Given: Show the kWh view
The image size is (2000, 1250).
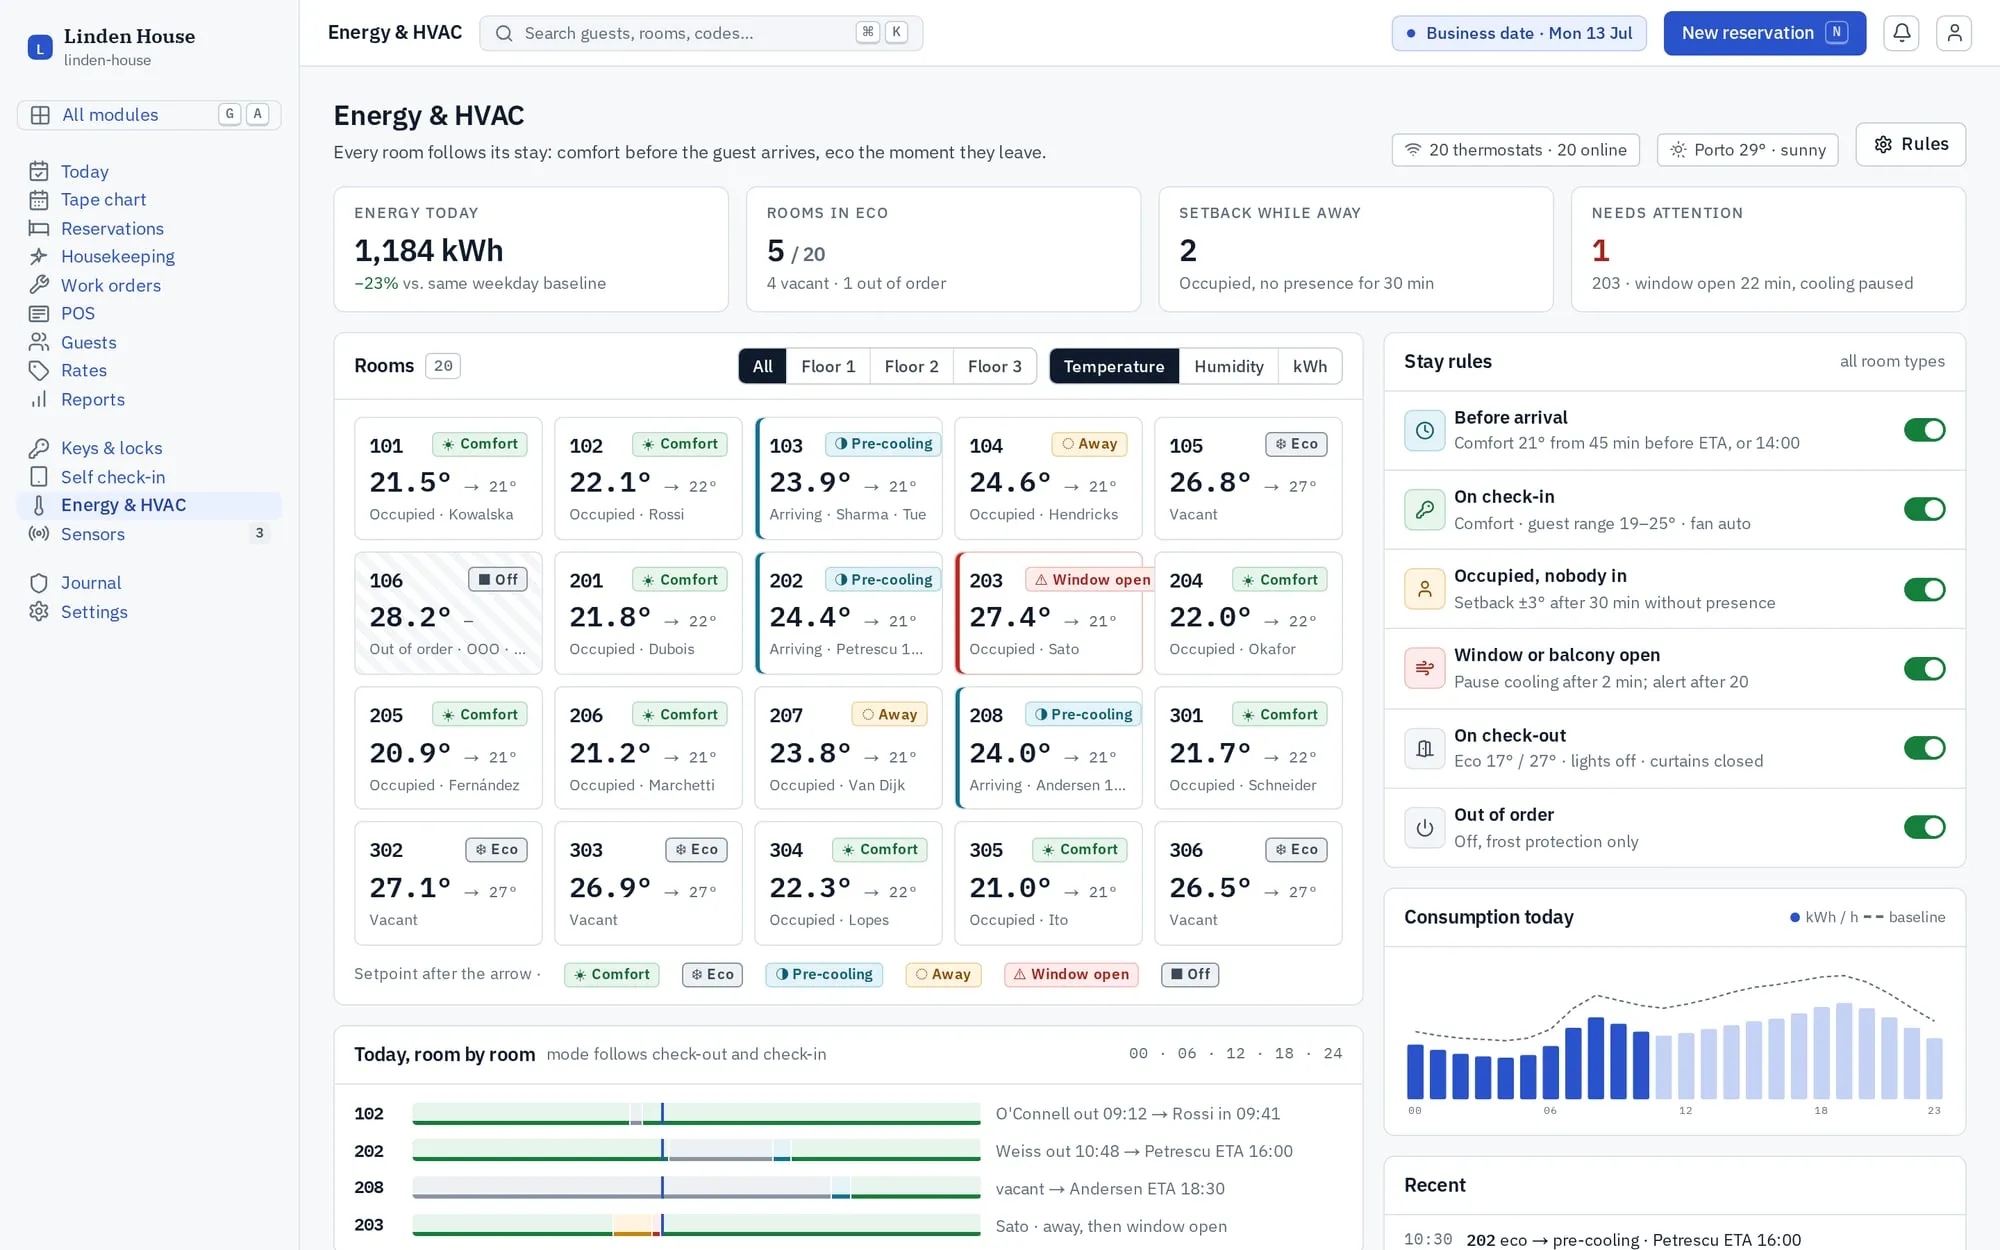Looking at the screenshot, I should click(1309, 366).
